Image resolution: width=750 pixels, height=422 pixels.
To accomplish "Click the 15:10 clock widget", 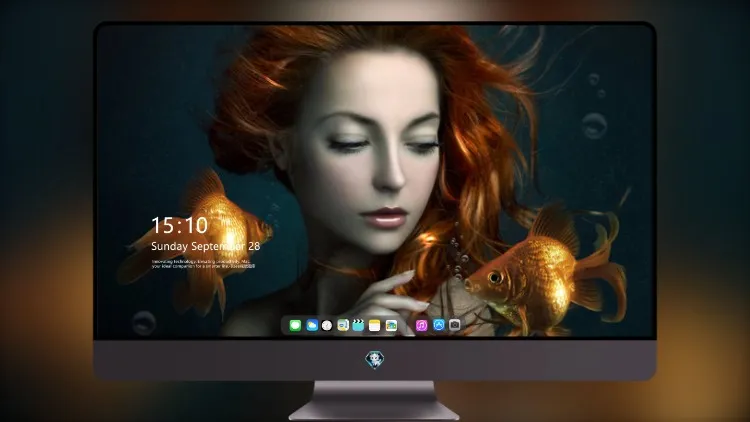I will (180, 225).
